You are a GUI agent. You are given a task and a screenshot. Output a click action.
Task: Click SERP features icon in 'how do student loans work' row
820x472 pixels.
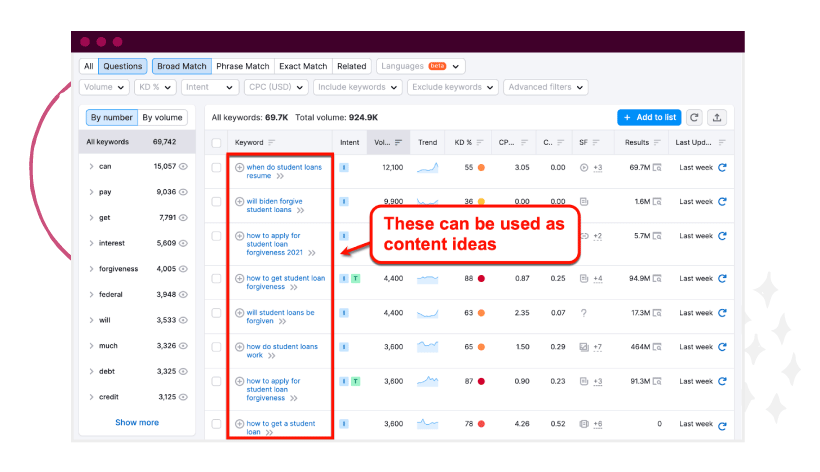click(584, 347)
